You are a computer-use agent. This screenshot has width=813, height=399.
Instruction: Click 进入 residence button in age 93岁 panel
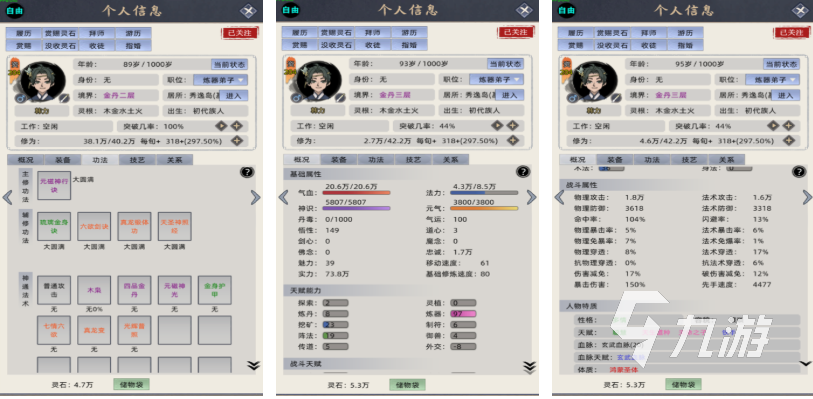point(510,95)
